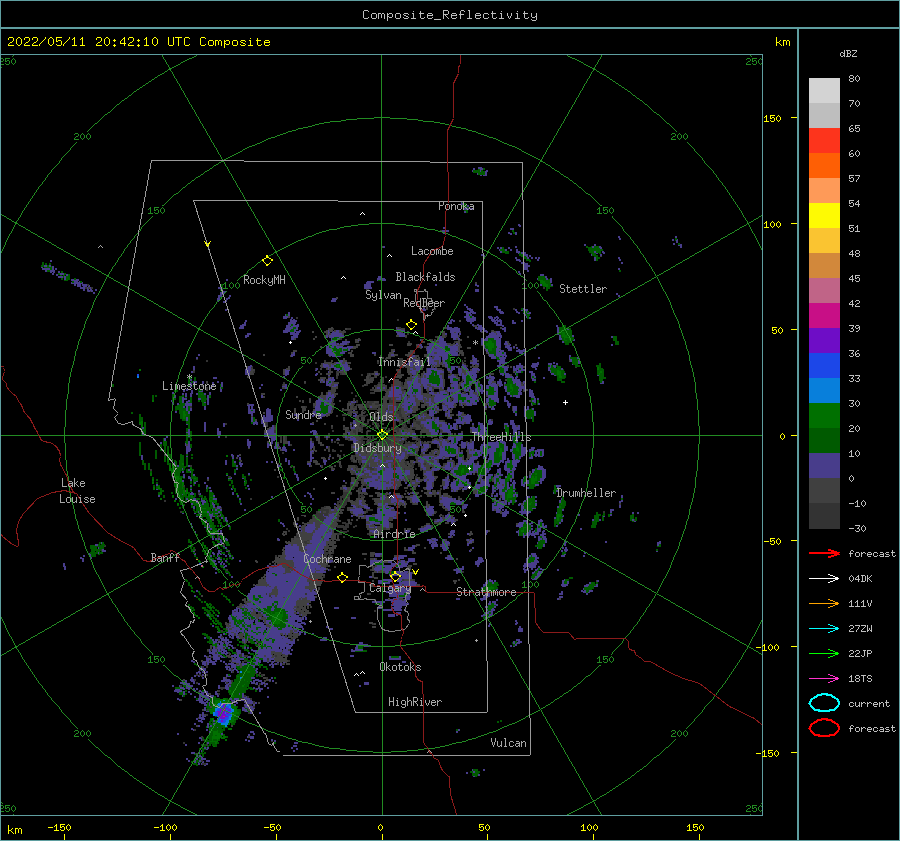Click the Airdrie label
The width and height of the screenshot is (900, 841).
[x=394, y=534]
